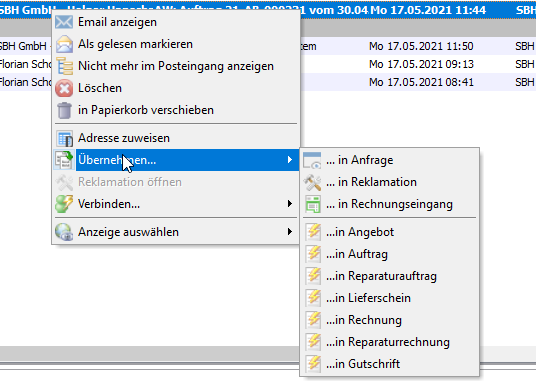Click the red X icon for Löschen

(x=64, y=88)
